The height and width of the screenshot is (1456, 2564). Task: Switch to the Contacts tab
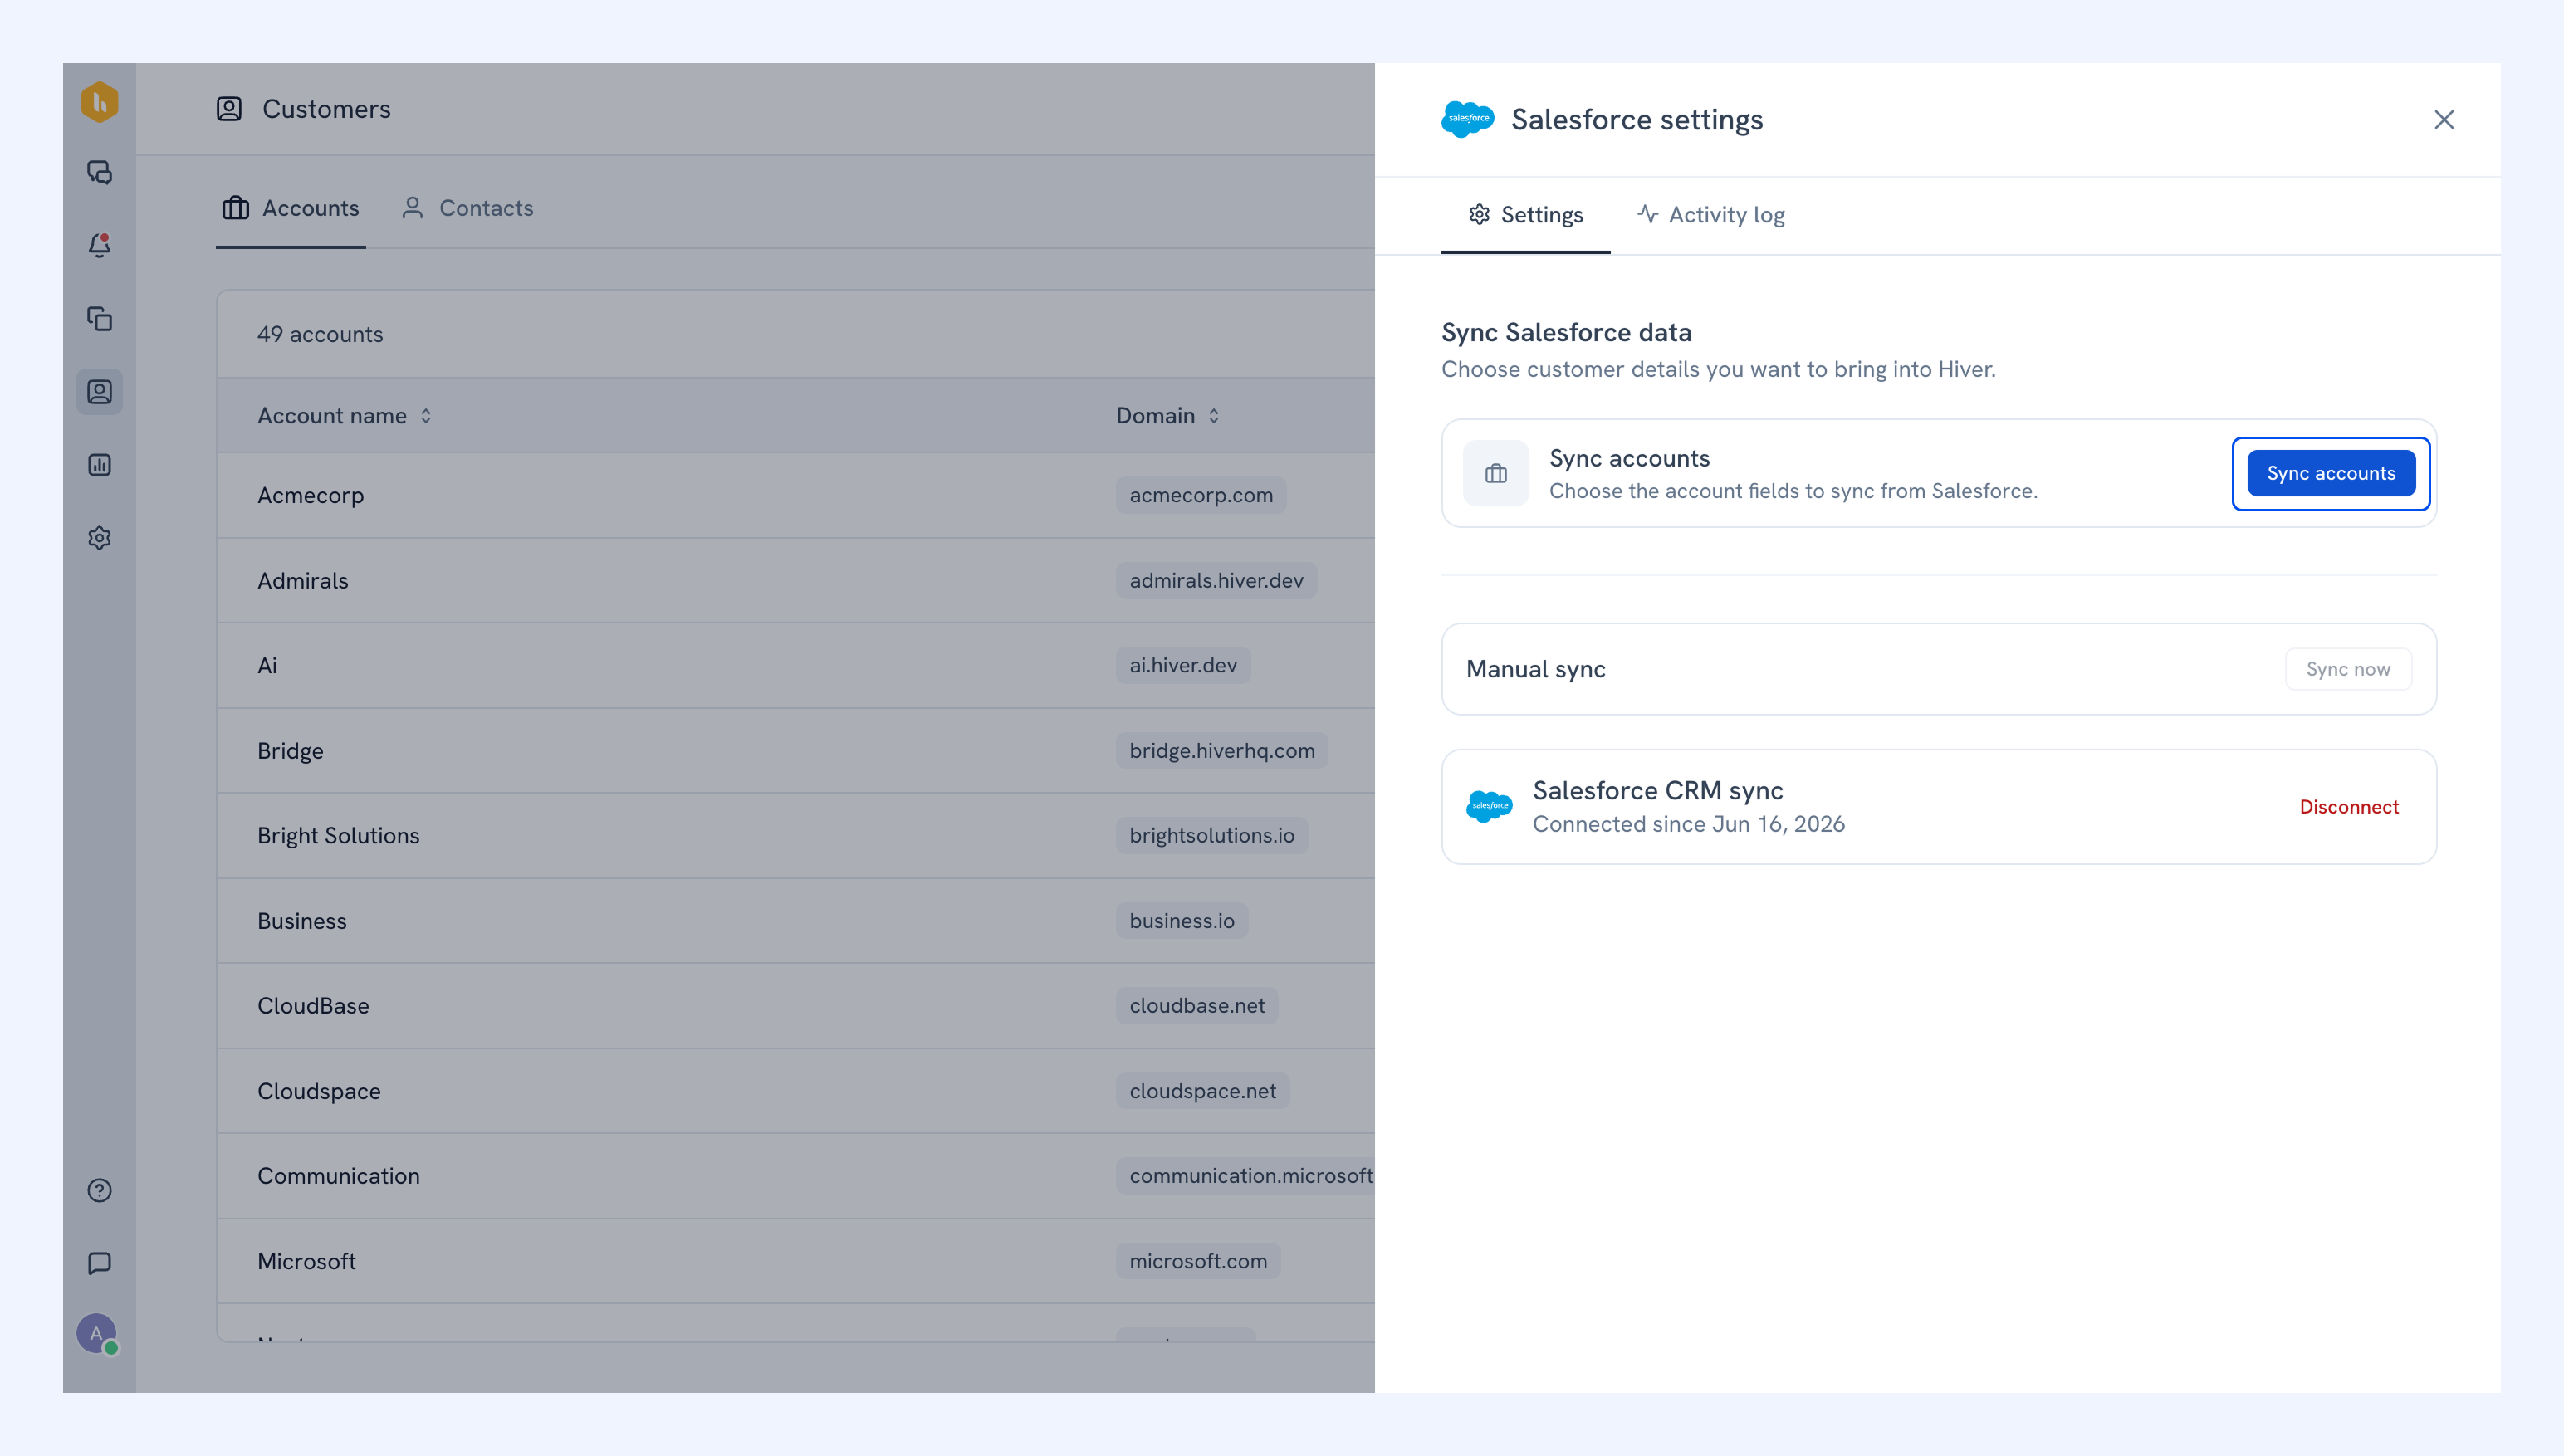pyautogui.click(x=467, y=208)
